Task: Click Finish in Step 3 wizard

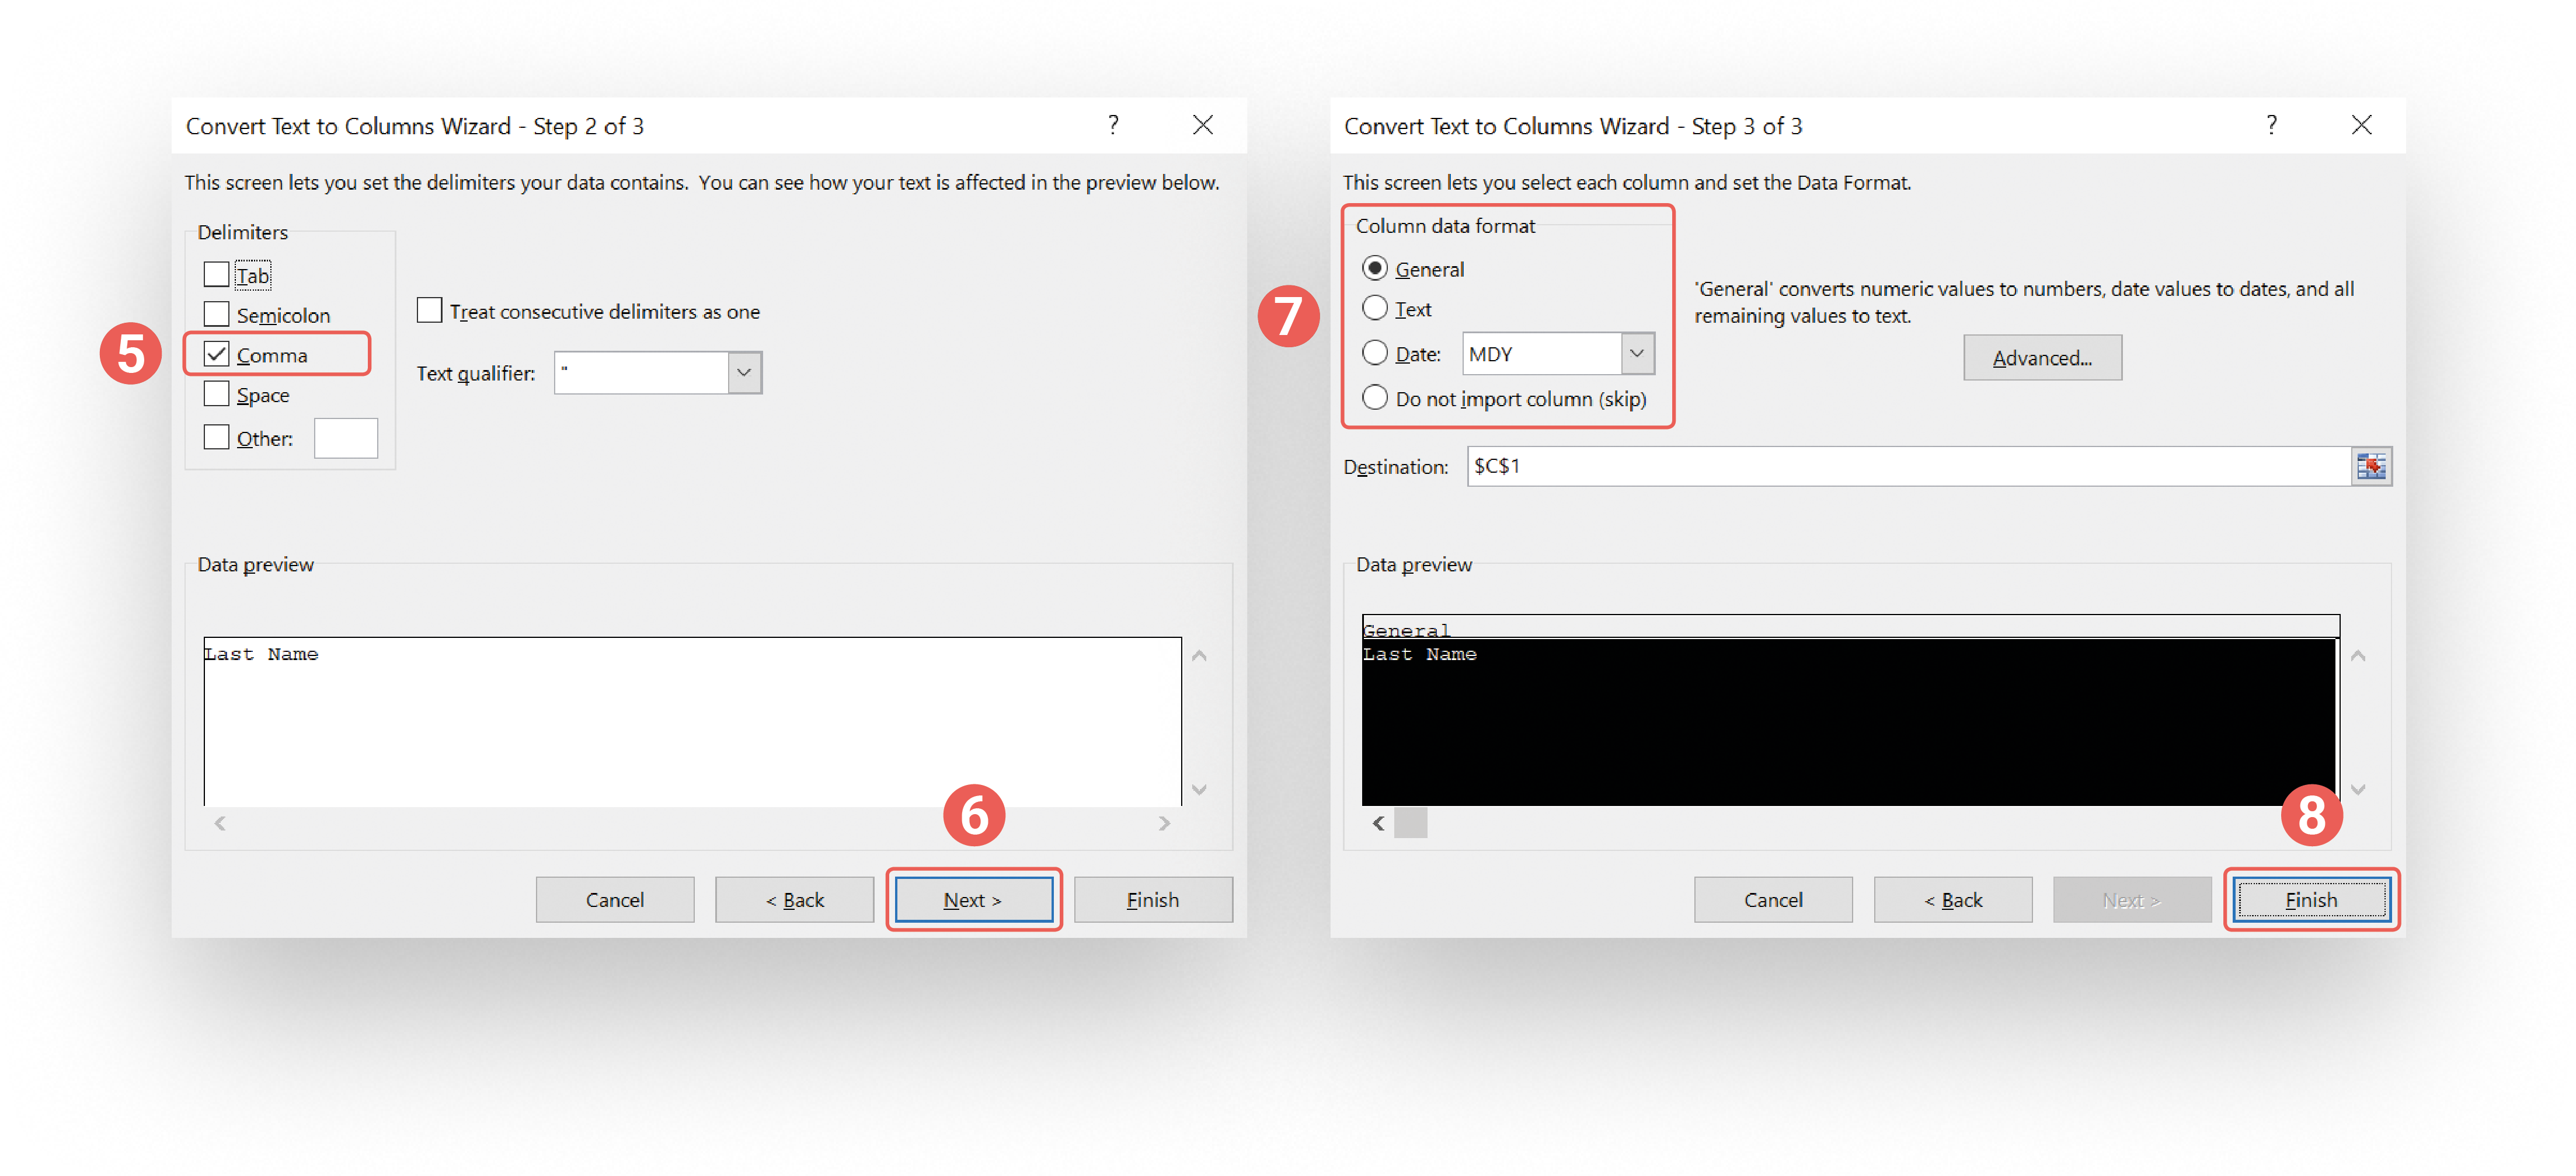Action: tap(2311, 900)
